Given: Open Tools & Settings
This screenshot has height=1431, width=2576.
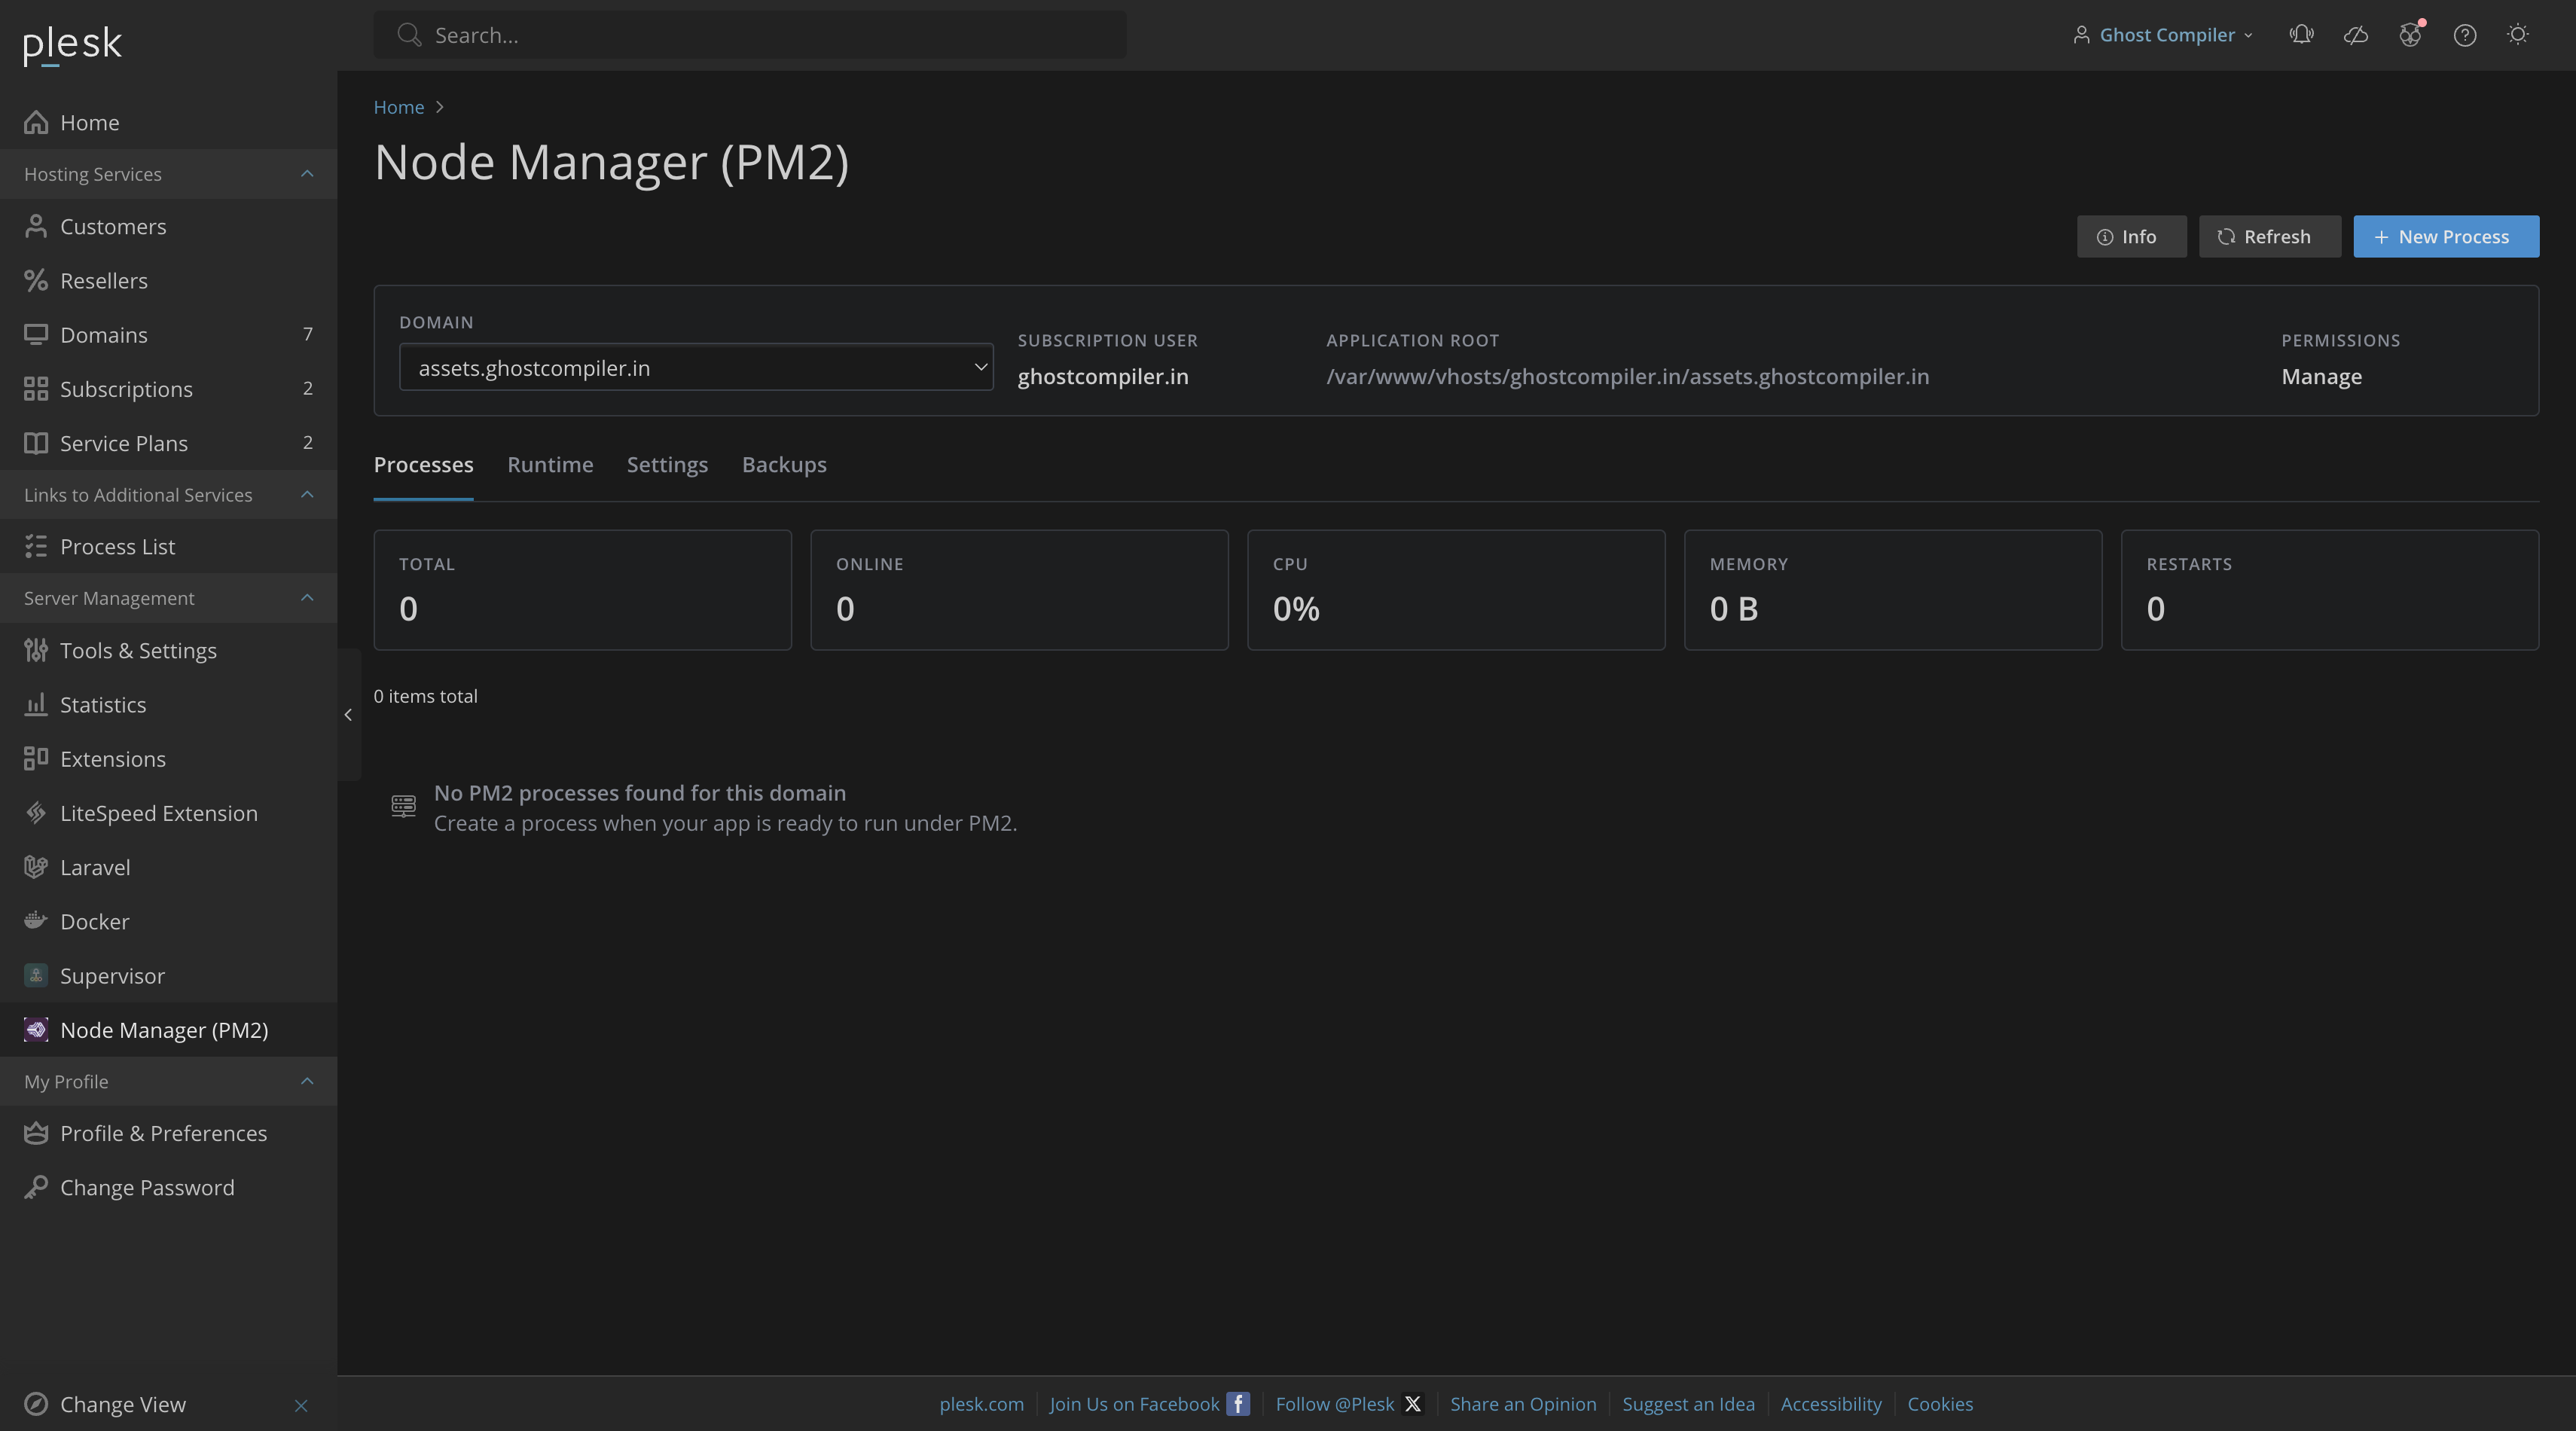Looking at the screenshot, I should tap(168, 650).
